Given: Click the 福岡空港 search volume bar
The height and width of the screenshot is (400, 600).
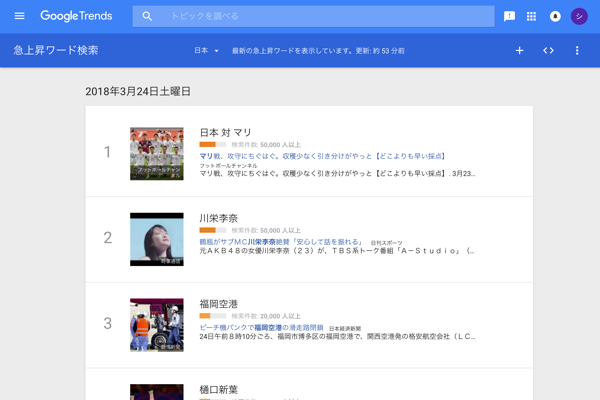Looking at the screenshot, I should 212,316.
